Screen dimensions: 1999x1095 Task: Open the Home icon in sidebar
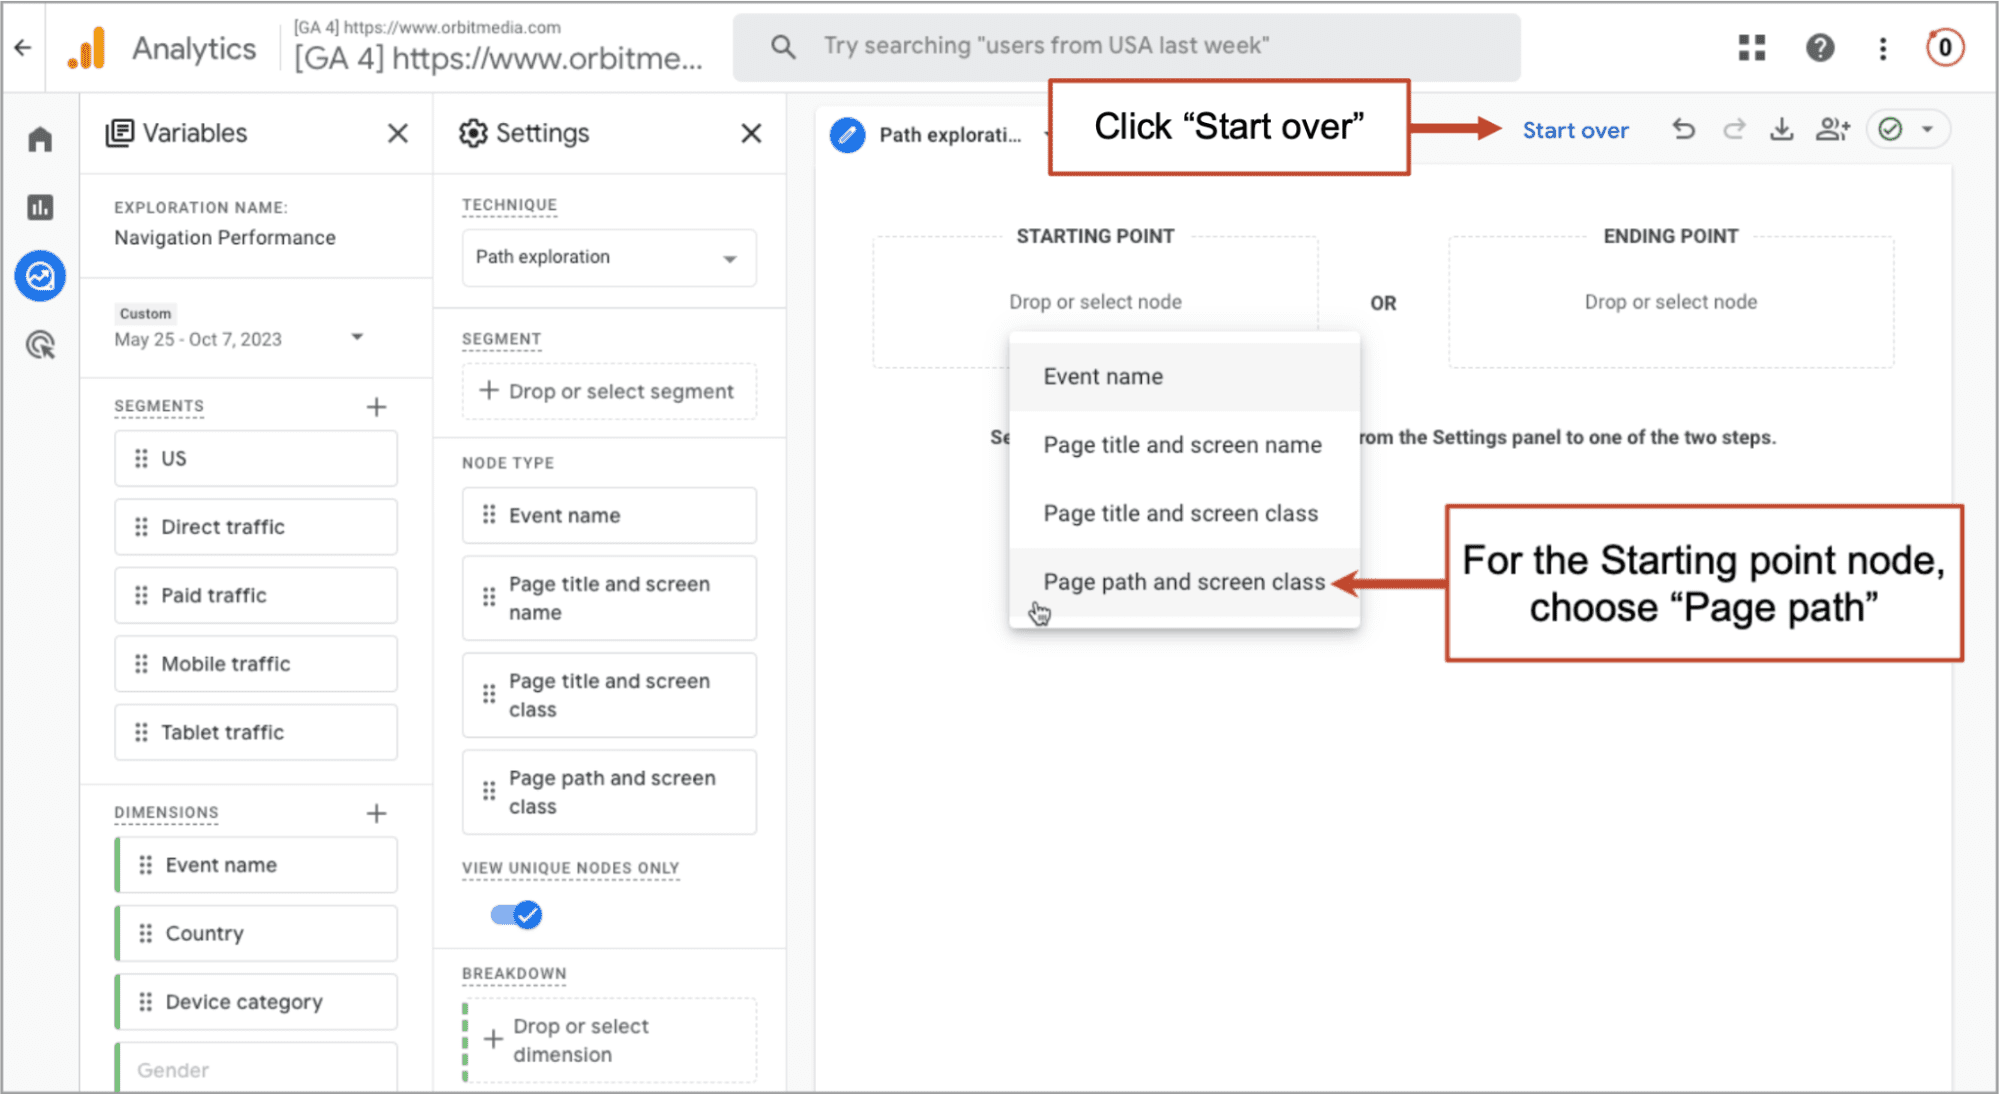[40, 139]
